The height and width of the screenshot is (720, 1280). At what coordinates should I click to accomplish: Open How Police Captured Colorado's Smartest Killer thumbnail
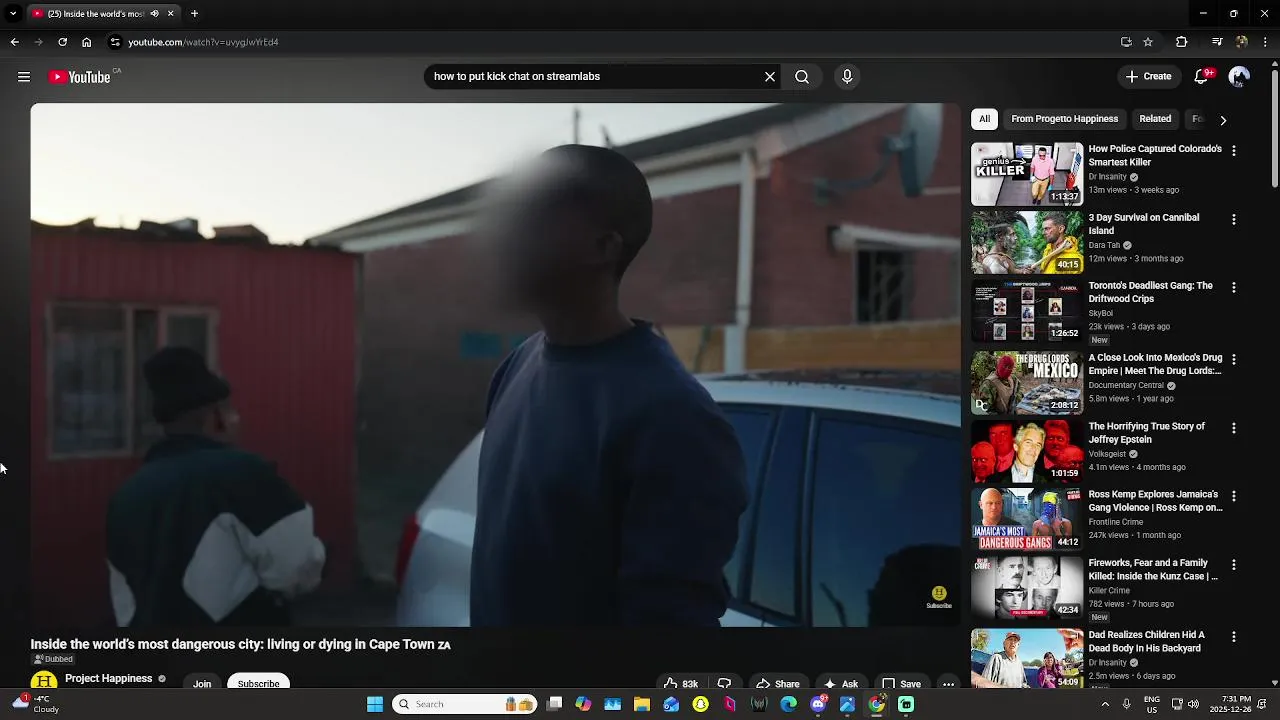pyautogui.click(x=1027, y=174)
